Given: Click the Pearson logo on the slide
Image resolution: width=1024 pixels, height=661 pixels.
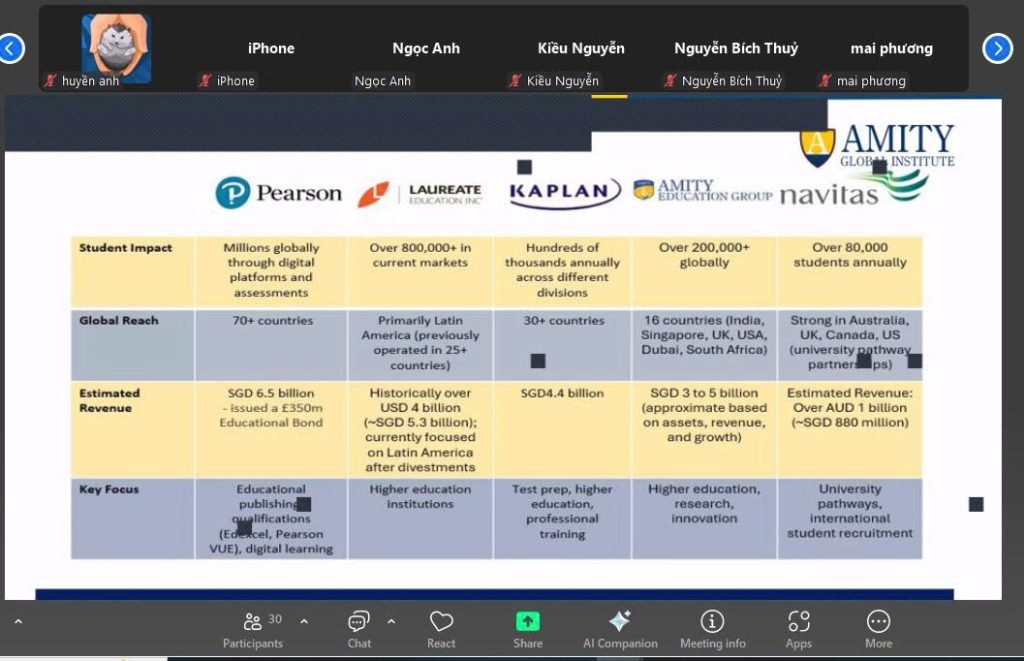Looking at the screenshot, I should tap(279, 193).
